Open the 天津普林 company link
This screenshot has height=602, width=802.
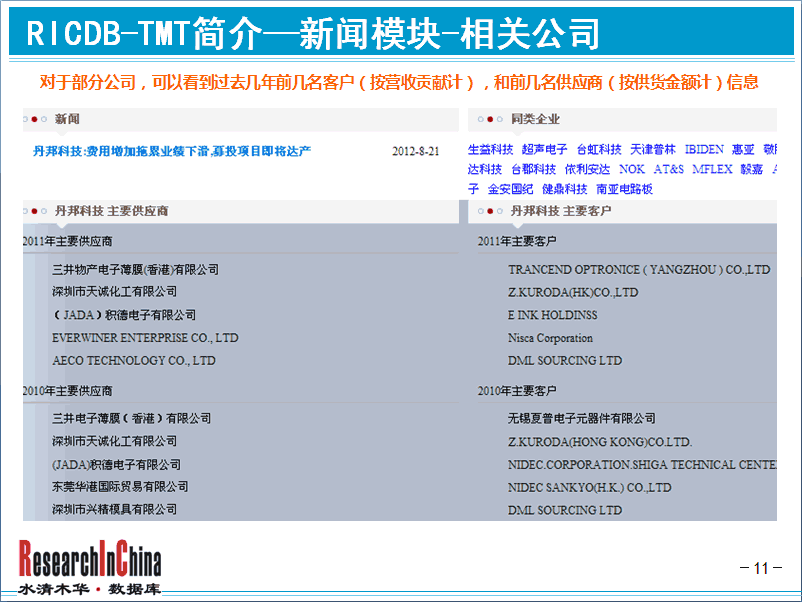(x=653, y=149)
